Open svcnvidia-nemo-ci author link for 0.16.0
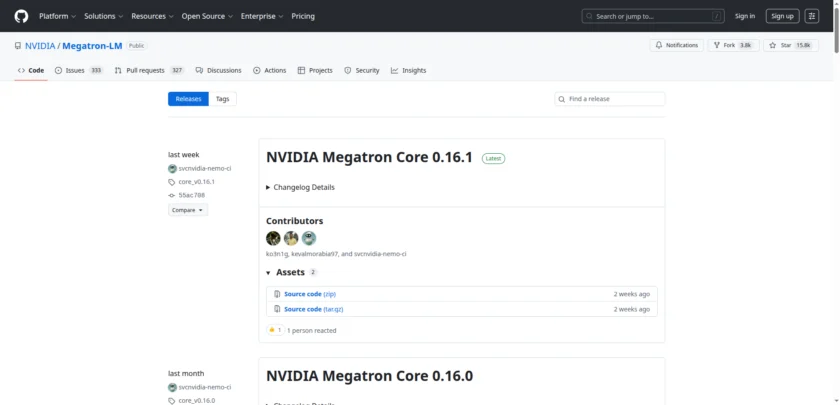The width and height of the screenshot is (840, 405). [205, 387]
